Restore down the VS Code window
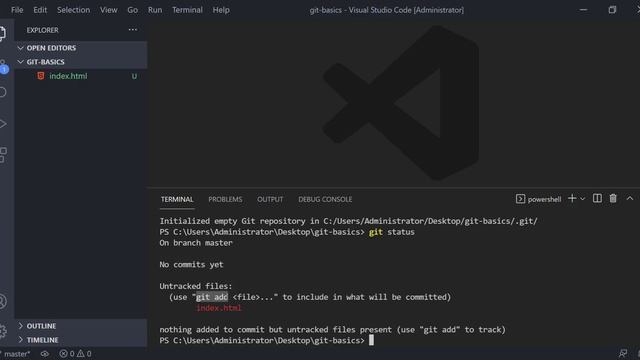Image resolution: width=640 pixels, height=360 pixels. tap(612, 10)
